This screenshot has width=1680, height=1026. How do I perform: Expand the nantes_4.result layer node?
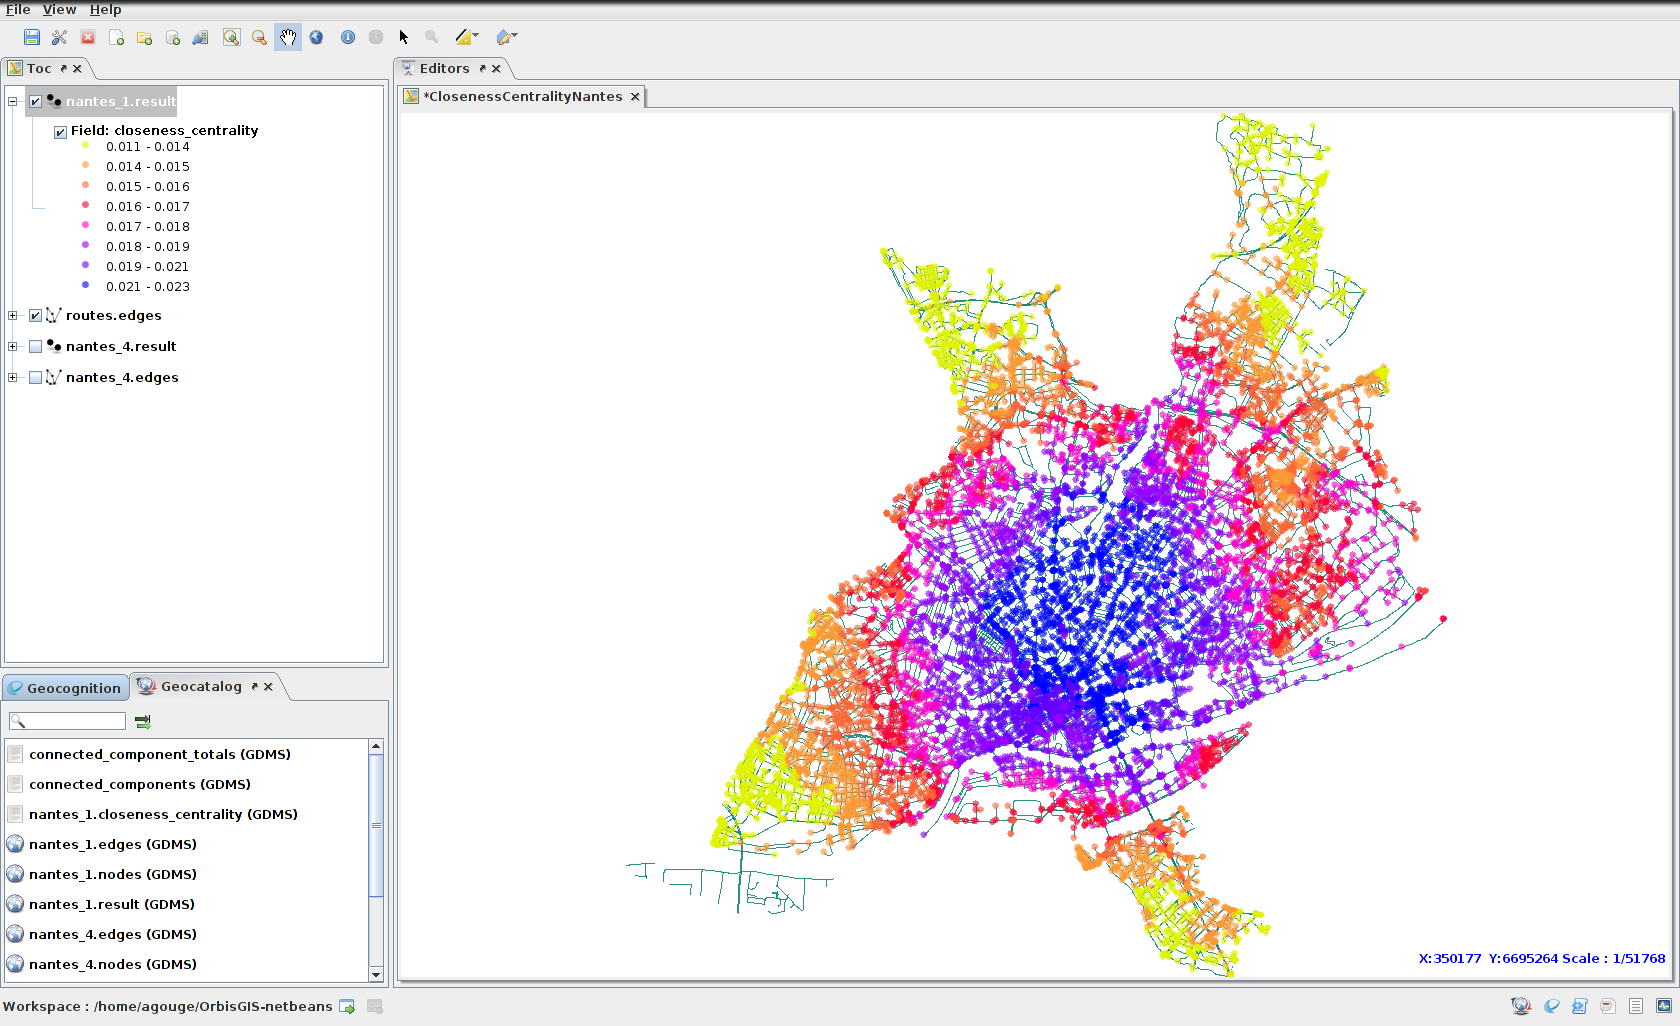tap(13, 346)
